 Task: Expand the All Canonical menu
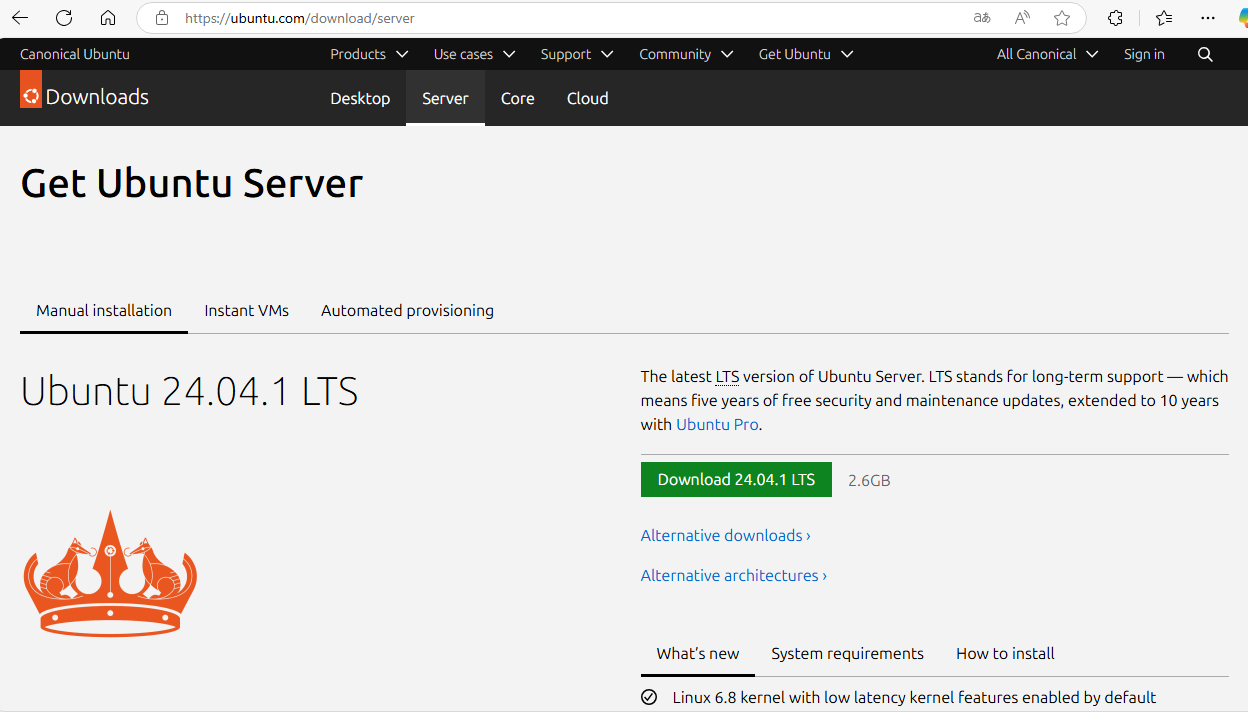pyautogui.click(x=1047, y=54)
